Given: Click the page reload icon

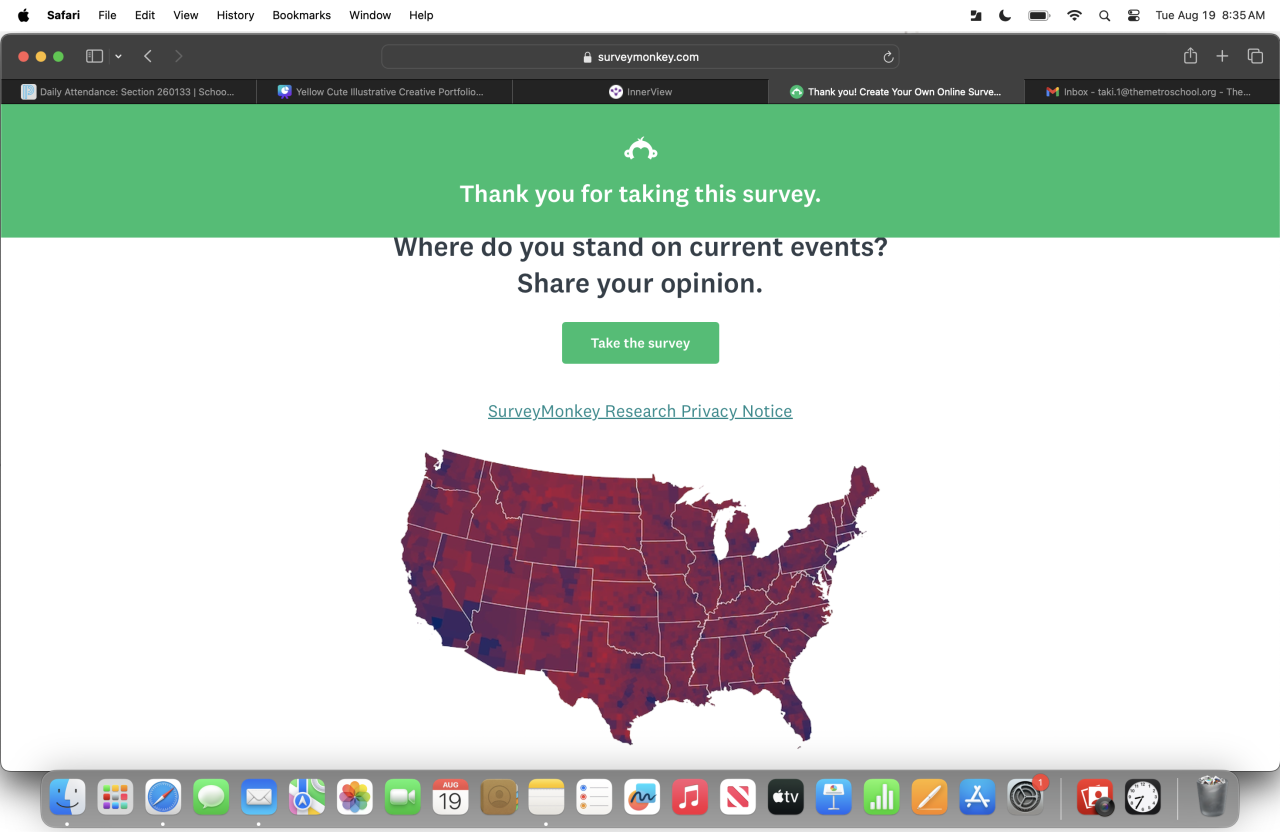Looking at the screenshot, I should tap(888, 57).
